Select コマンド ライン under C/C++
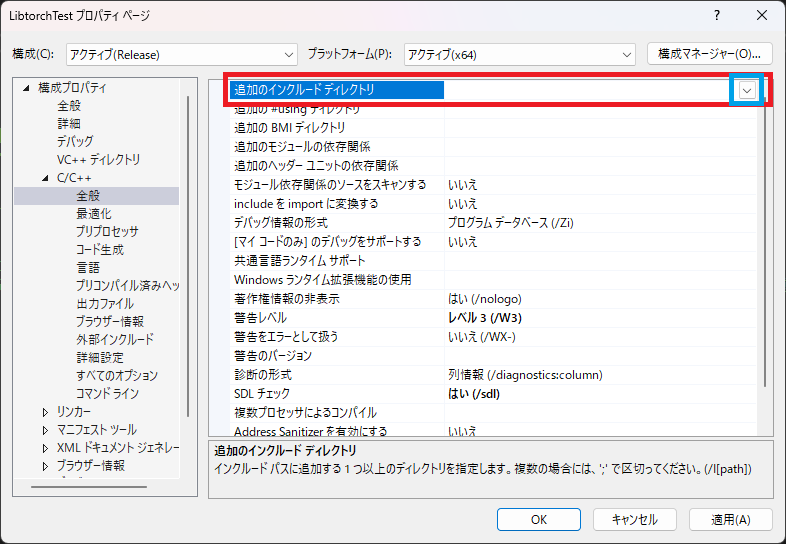The image size is (786, 544). (x=107, y=394)
